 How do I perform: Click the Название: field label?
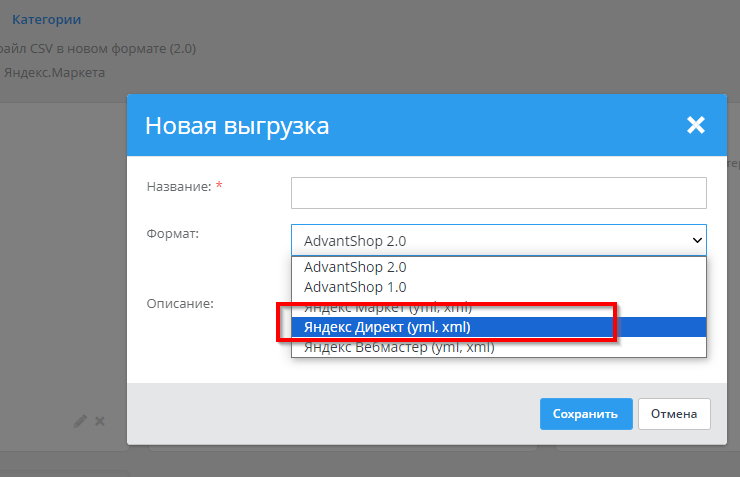coord(179,186)
